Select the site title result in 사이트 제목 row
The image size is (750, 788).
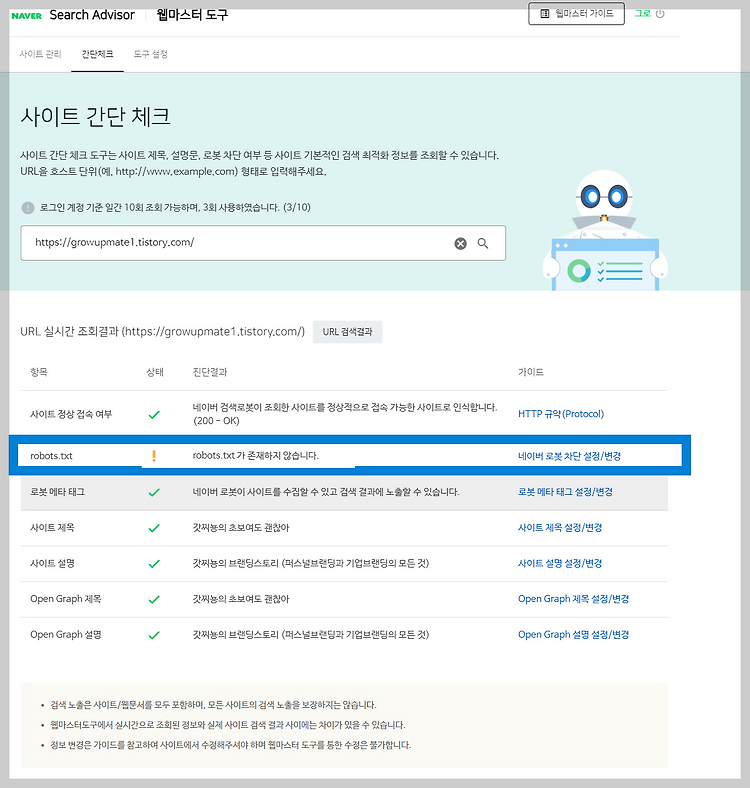pyautogui.click(x=241, y=527)
